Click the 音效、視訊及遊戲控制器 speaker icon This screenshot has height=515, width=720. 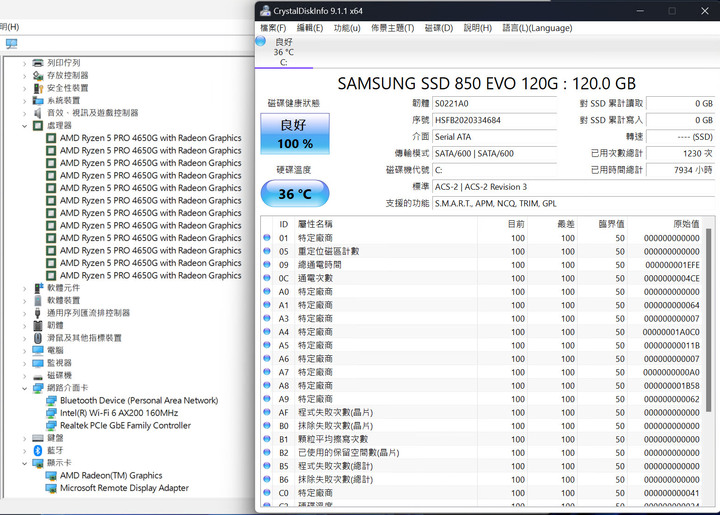[38, 113]
